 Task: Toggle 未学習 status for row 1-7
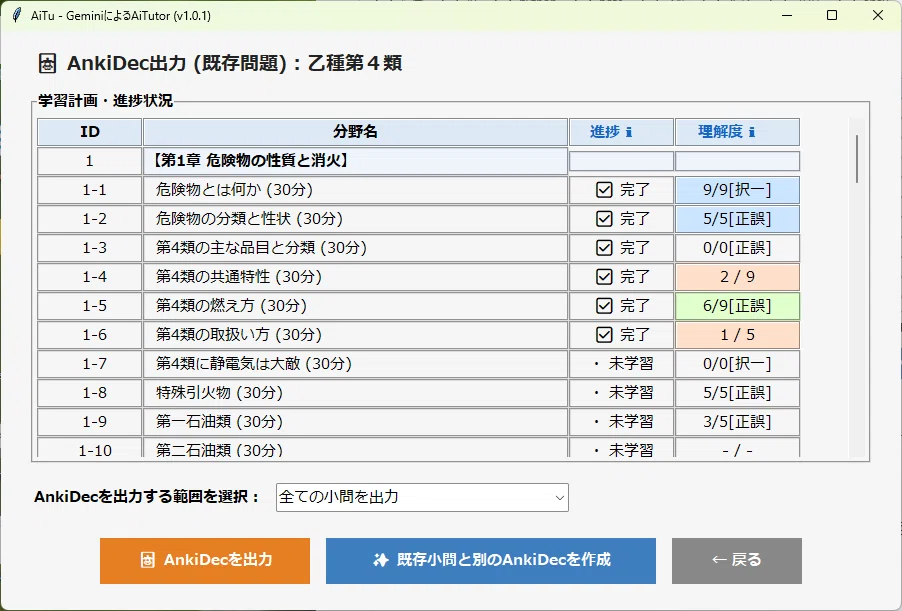(621, 364)
